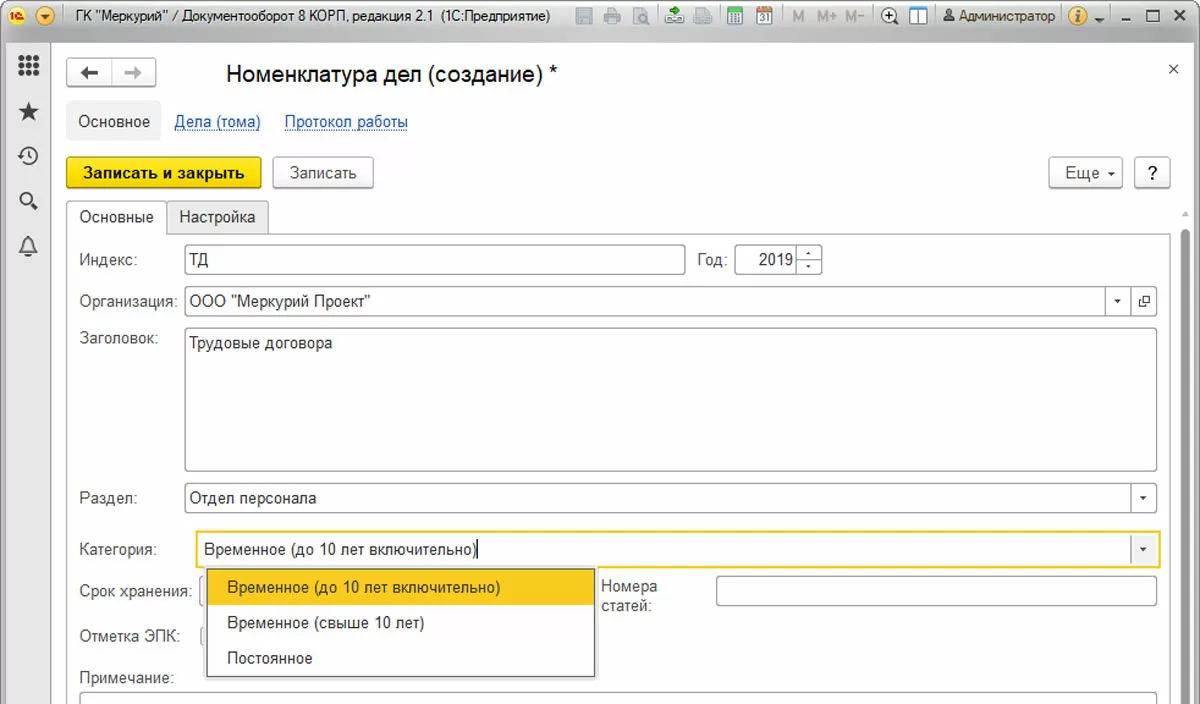1200x704 pixels.
Task: Increase the year with the up spinner
Action: click(x=811, y=253)
